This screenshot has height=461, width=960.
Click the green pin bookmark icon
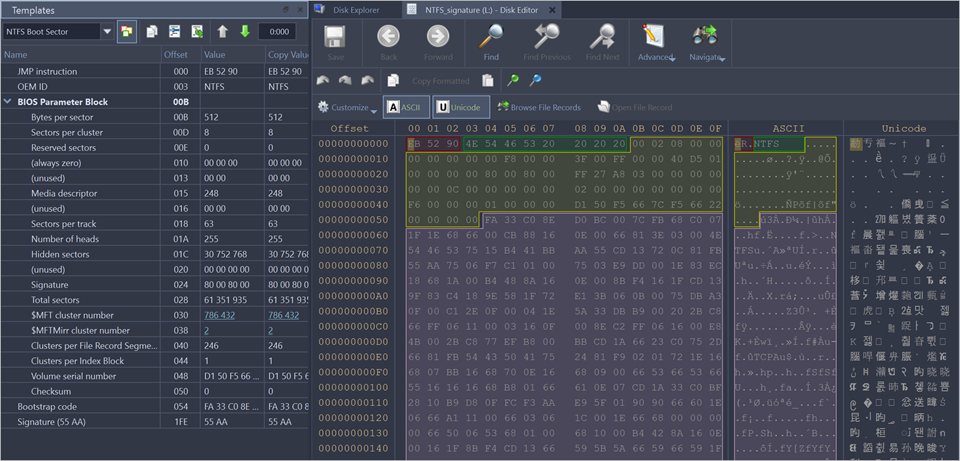tap(512, 80)
